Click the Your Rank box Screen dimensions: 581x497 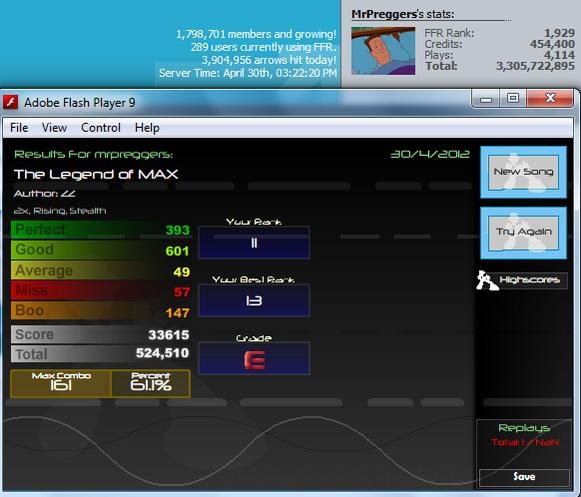(254, 242)
